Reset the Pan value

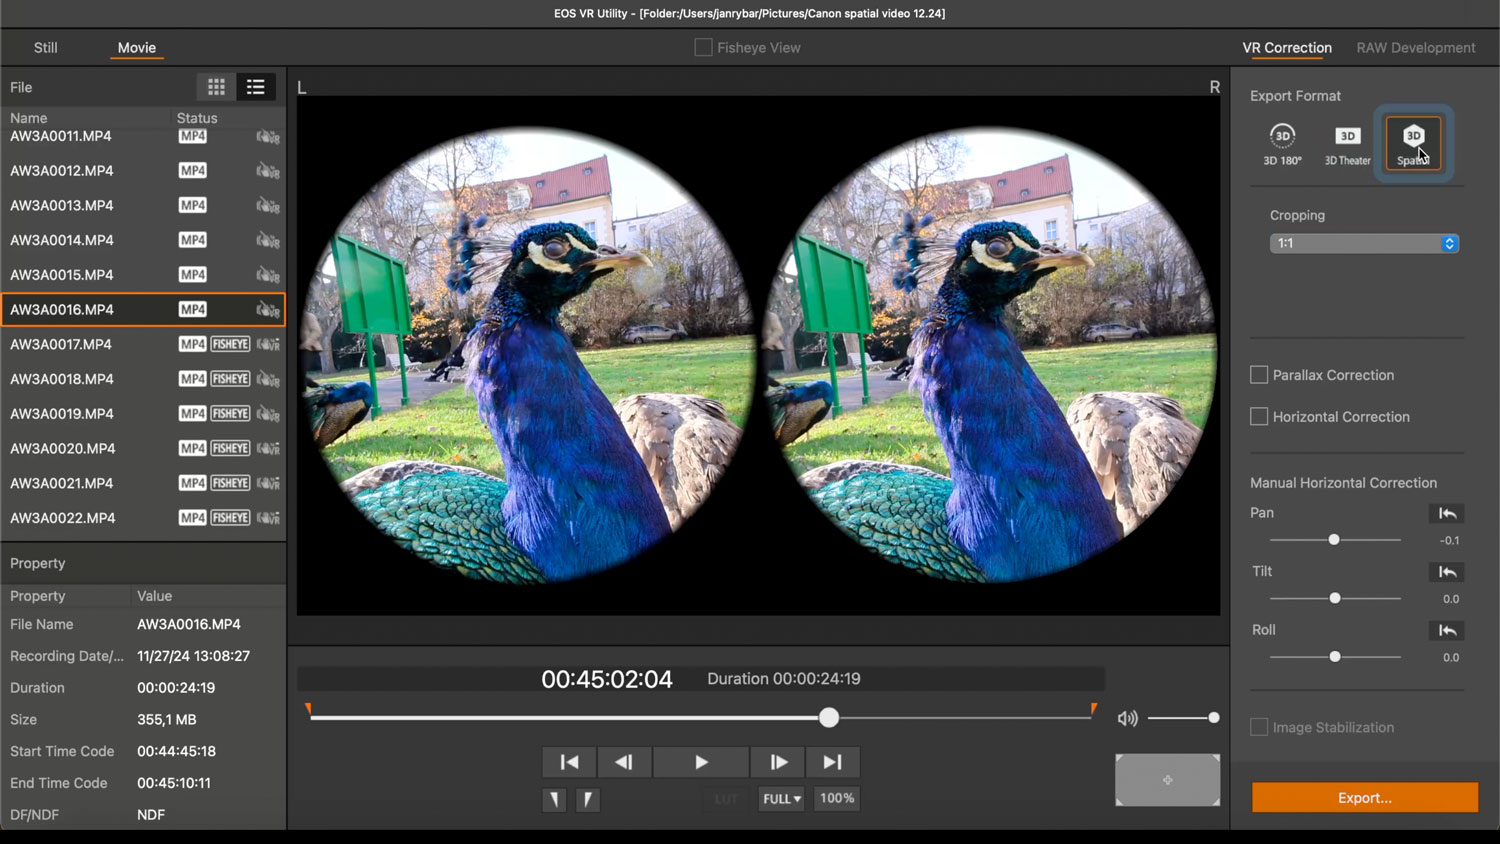click(x=1446, y=513)
